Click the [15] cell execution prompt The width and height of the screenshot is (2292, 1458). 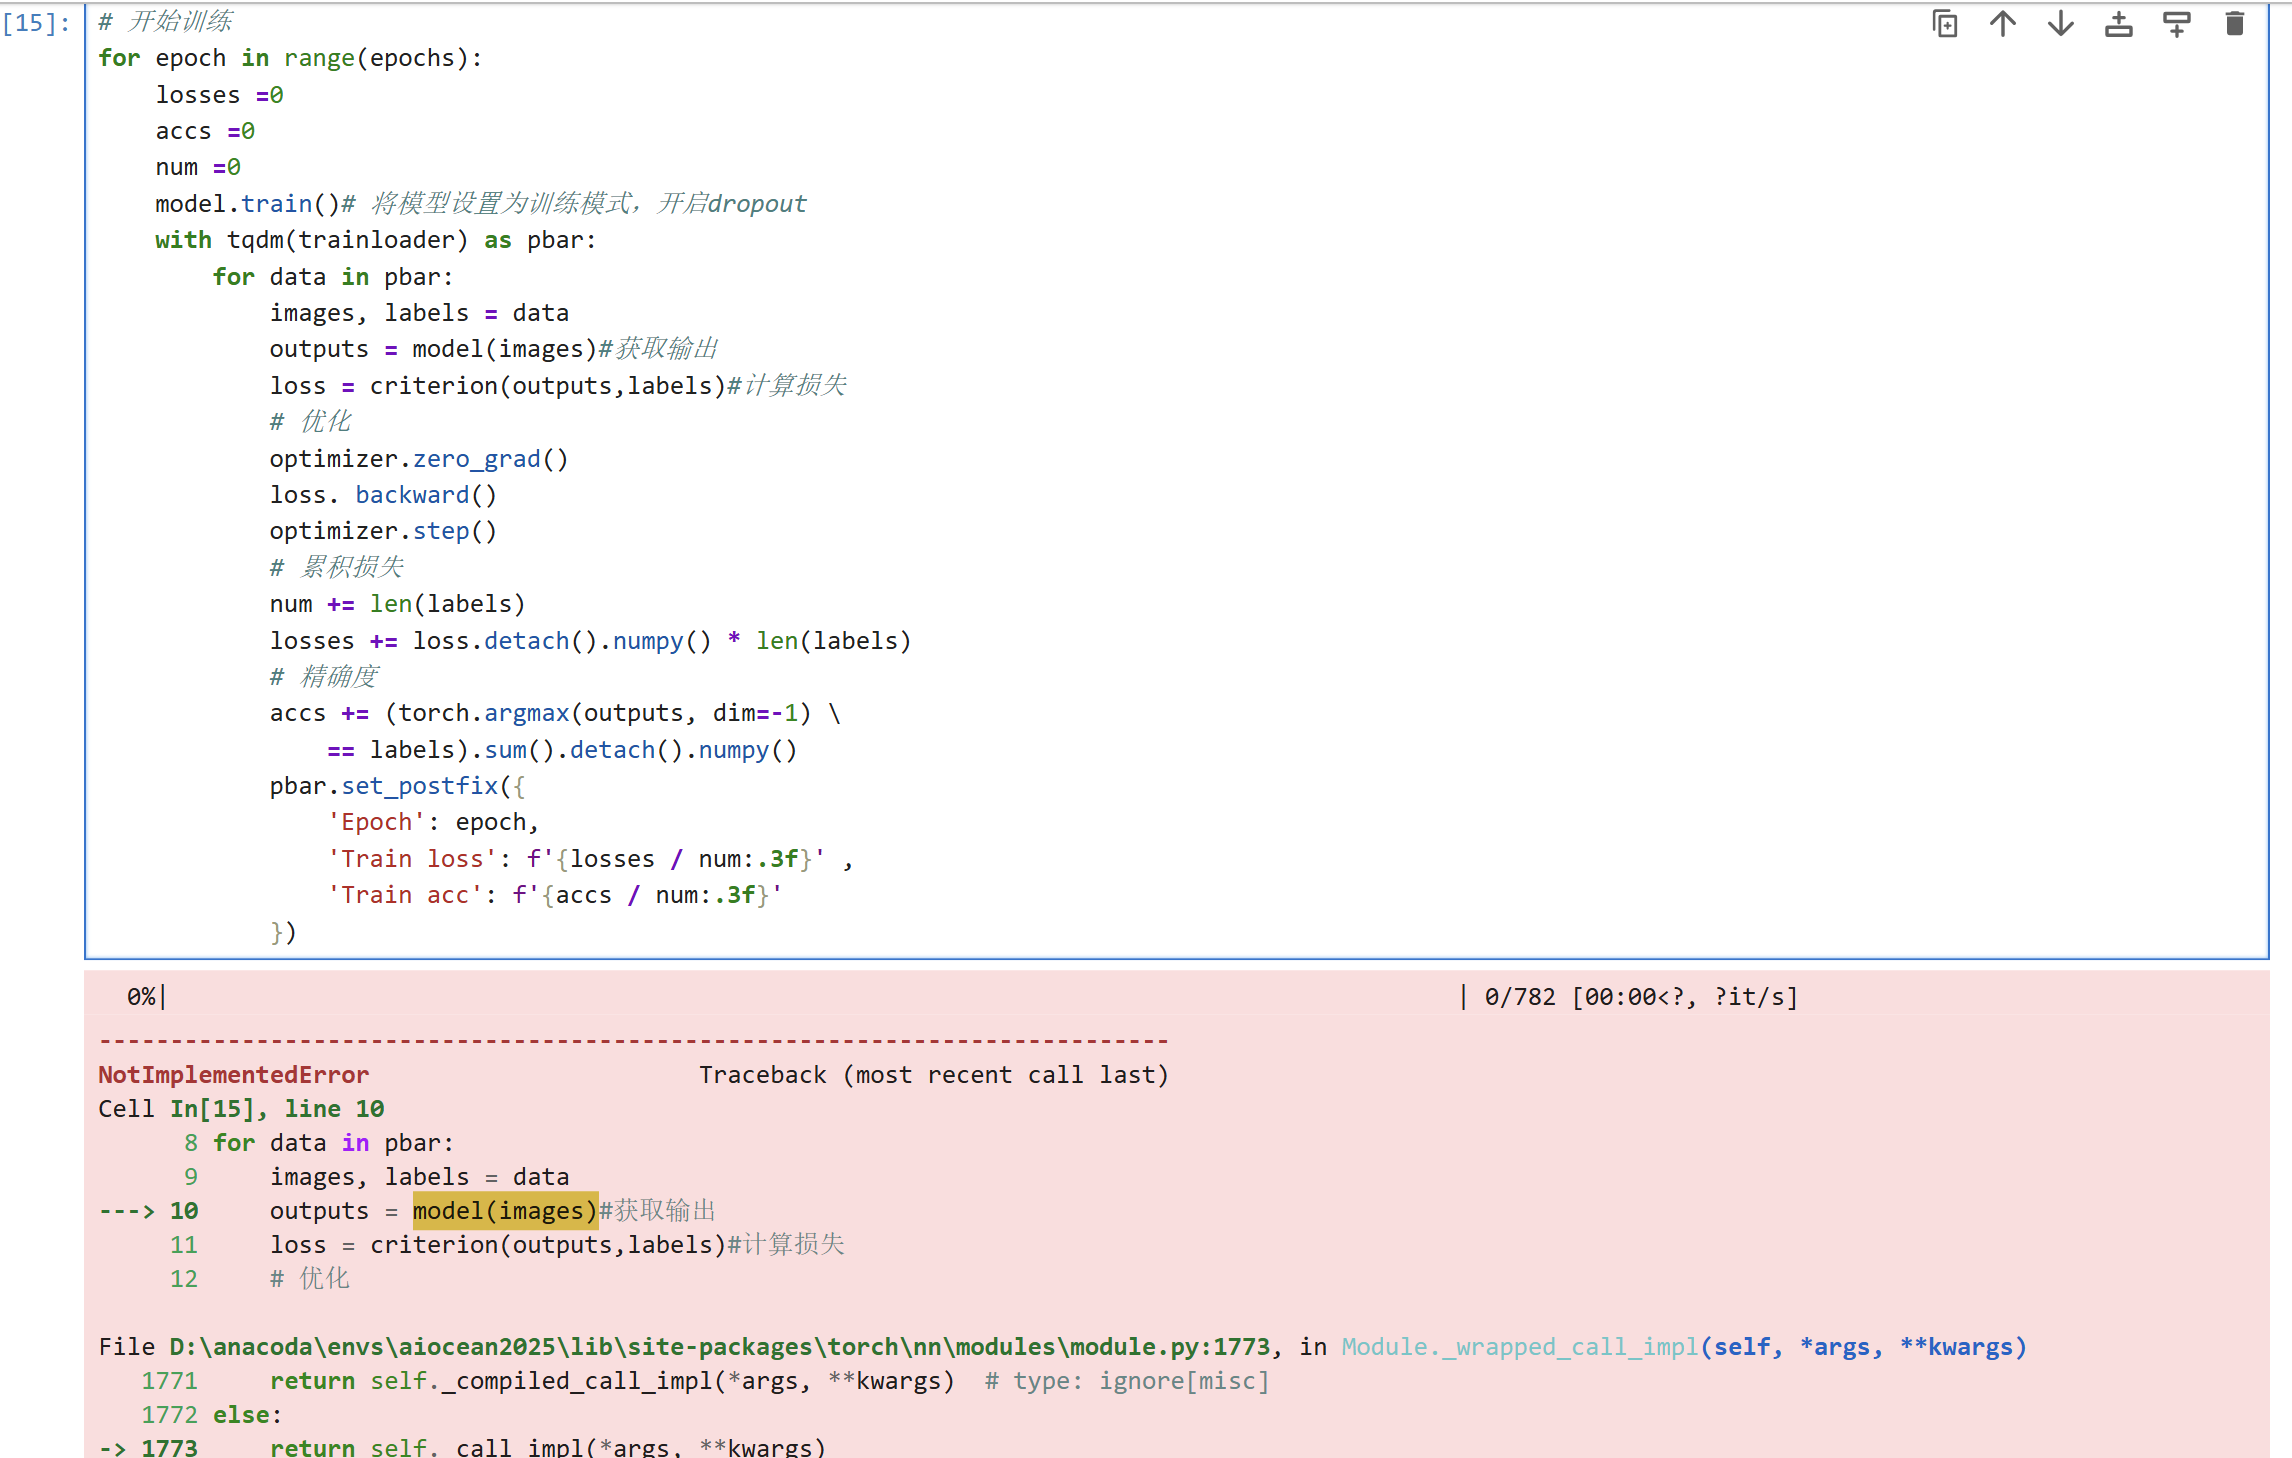(37, 23)
